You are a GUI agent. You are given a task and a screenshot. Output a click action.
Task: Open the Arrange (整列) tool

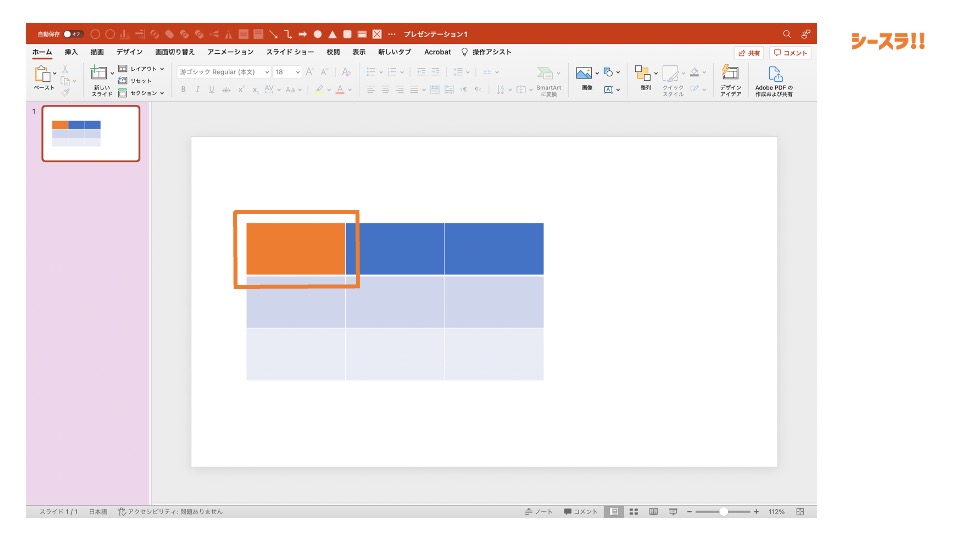(643, 74)
